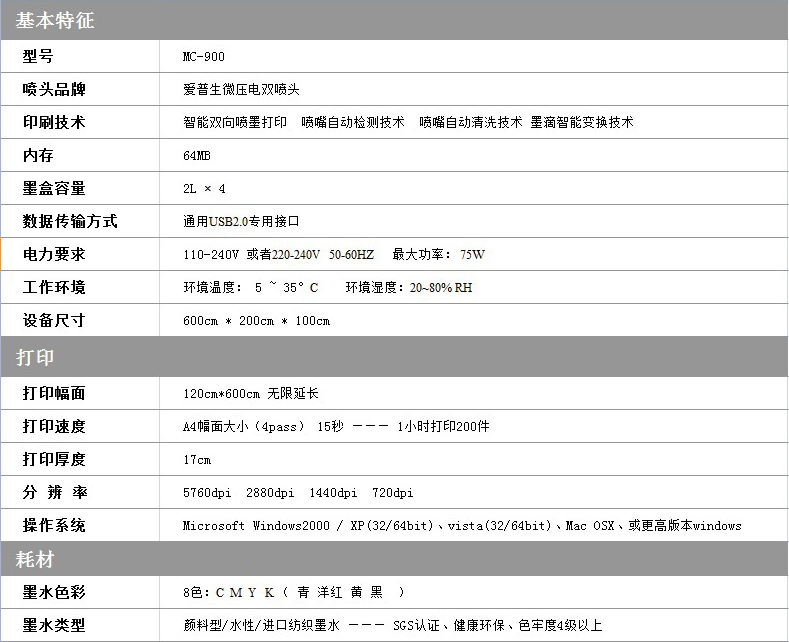Image resolution: width=789 pixels, height=642 pixels.
Task: Select the 通用USB2.0专用接口 text
Action: (241, 221)
